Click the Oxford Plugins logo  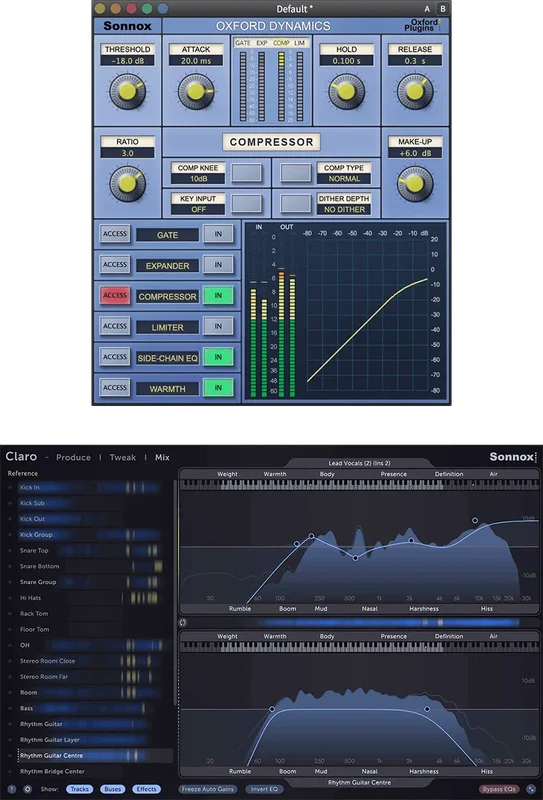coord(425,25)
